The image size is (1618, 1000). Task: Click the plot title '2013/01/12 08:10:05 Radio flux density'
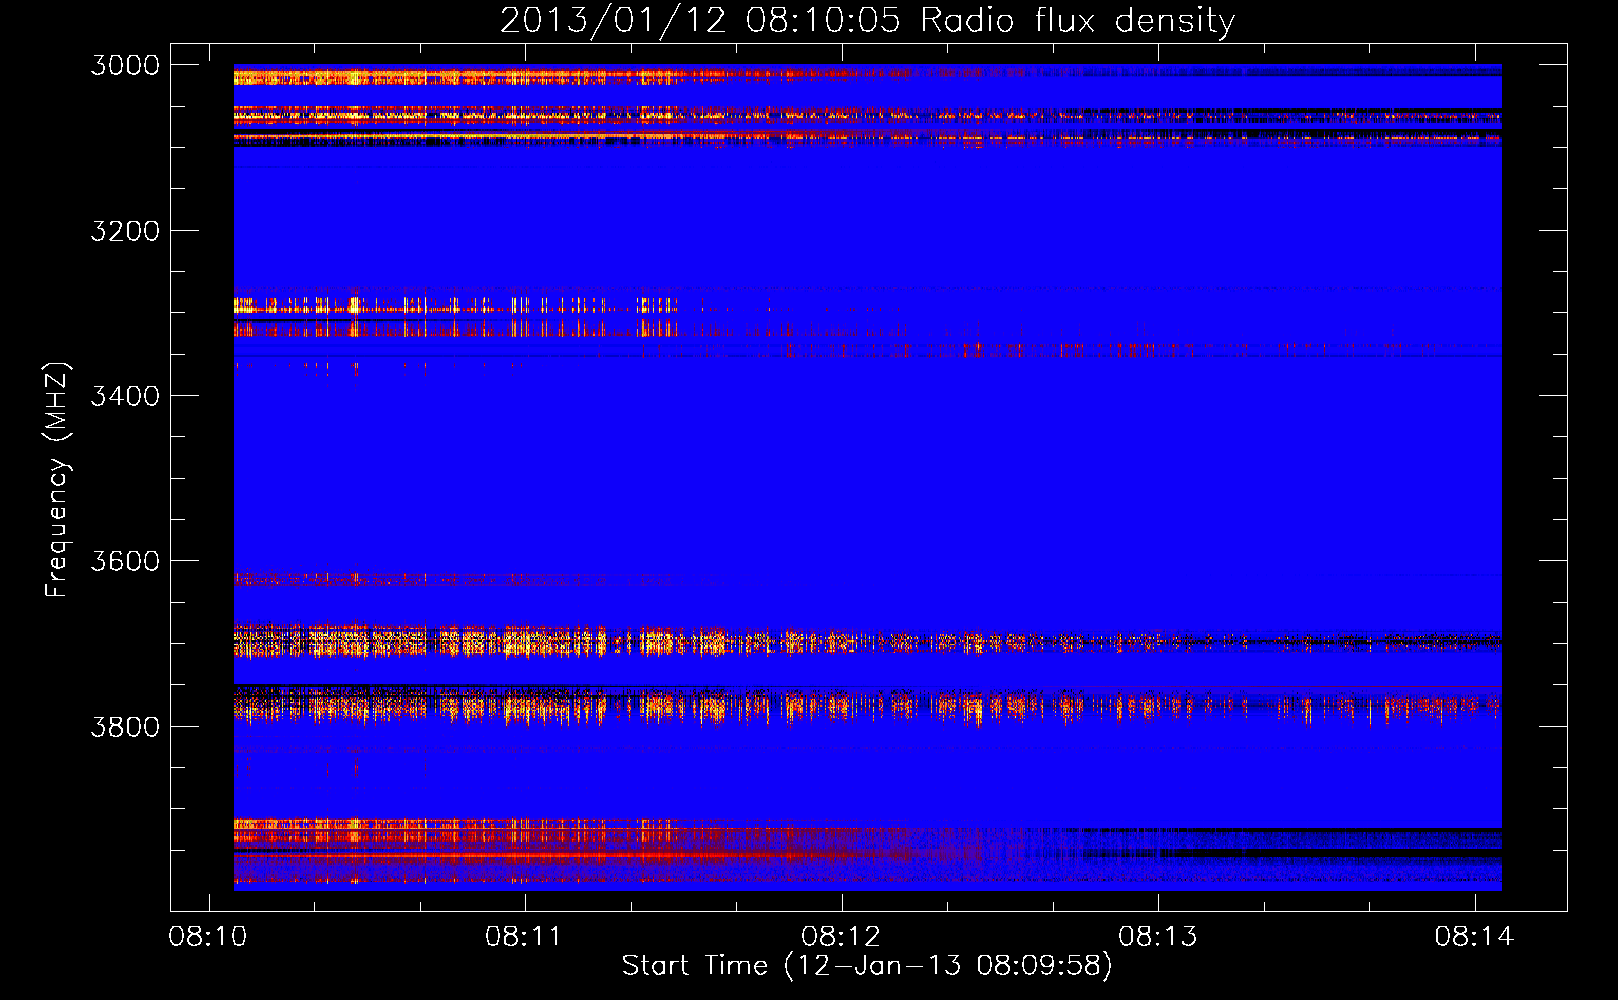tap(867, 20)
